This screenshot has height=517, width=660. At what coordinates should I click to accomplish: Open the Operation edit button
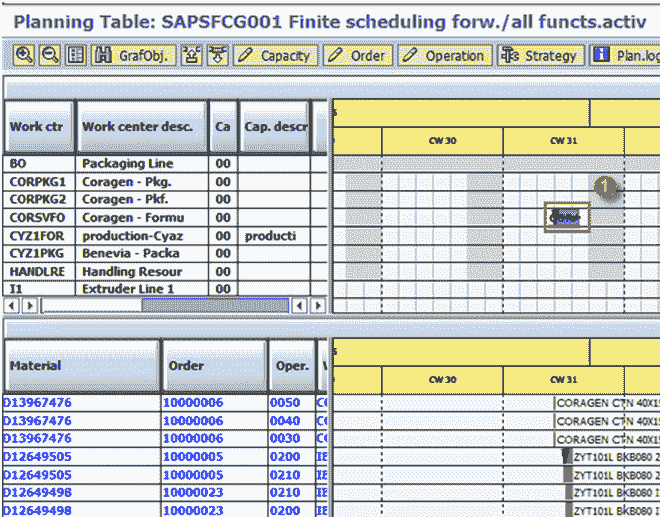click(445, 55)
